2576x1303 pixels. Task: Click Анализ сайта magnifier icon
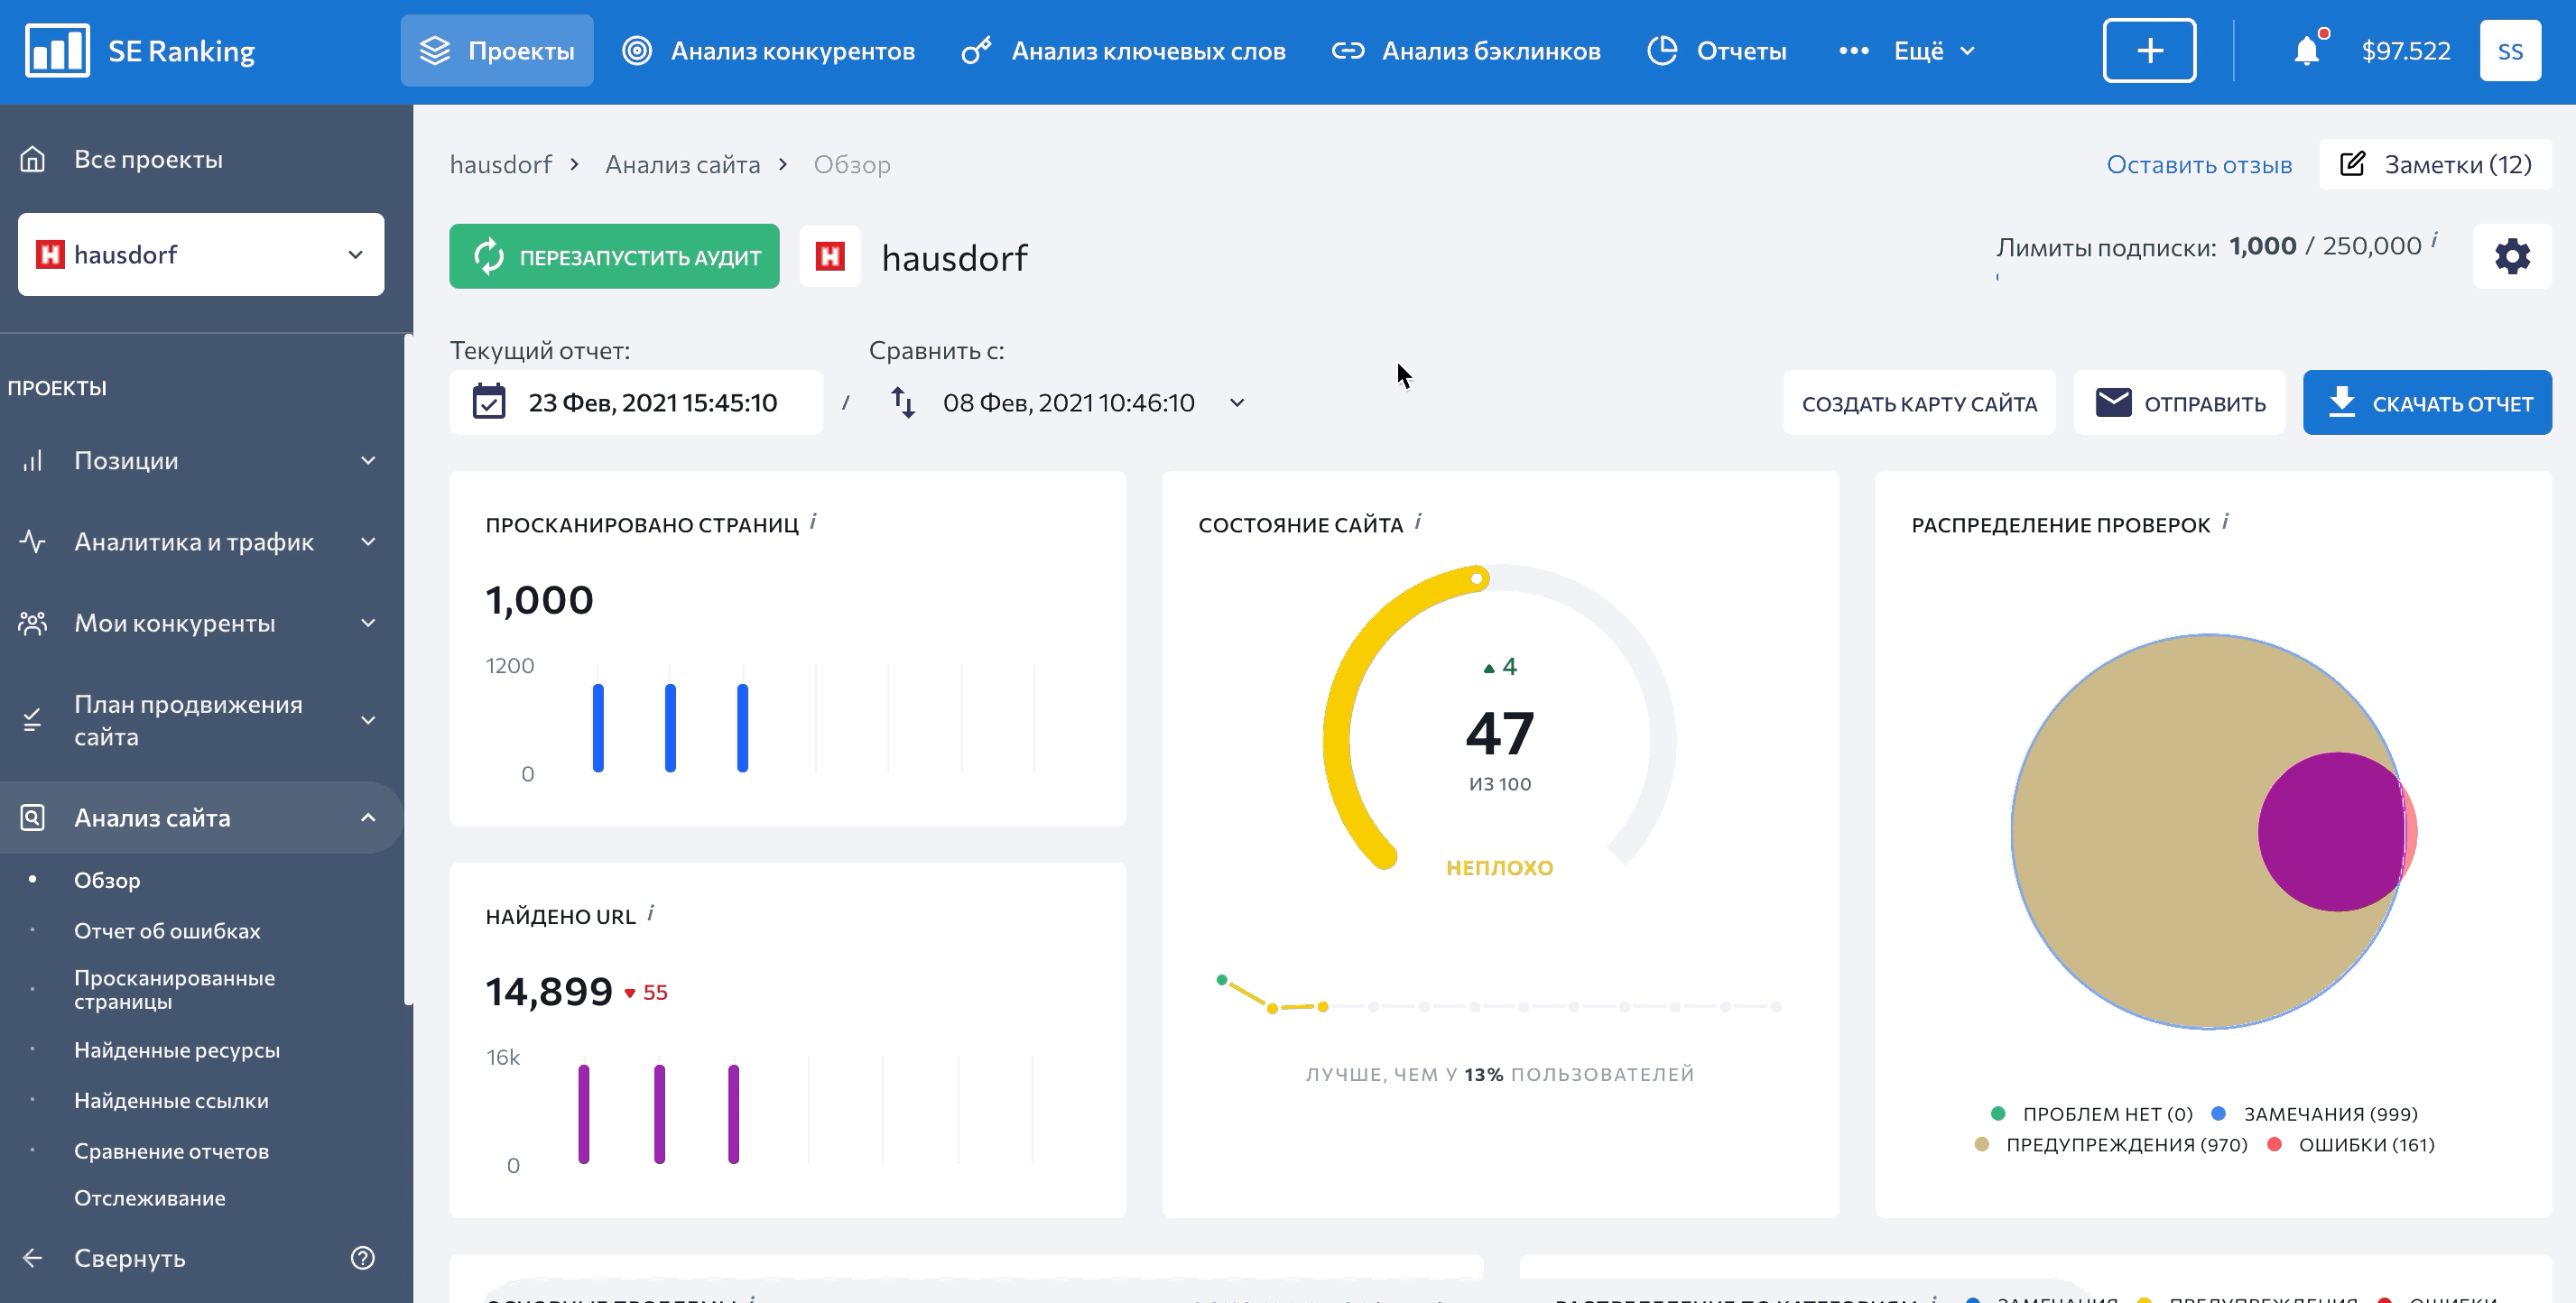coord(32,817)
